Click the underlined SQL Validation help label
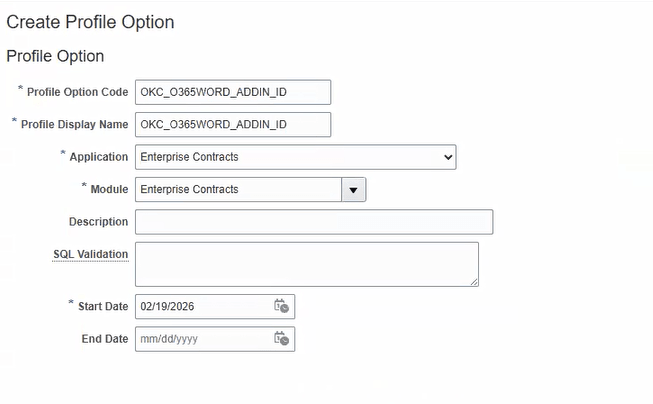The height and width of the screenshot is (404, 653). pos(90,254)
